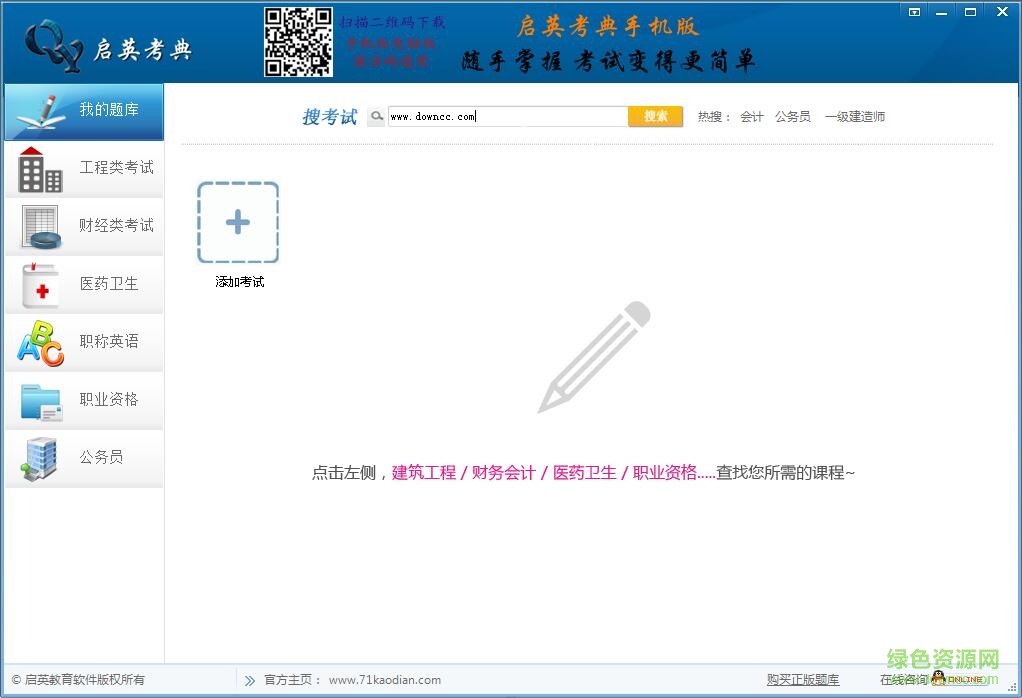Click the QR code image
1022x698 pixels.
click(x=299, y=42)
